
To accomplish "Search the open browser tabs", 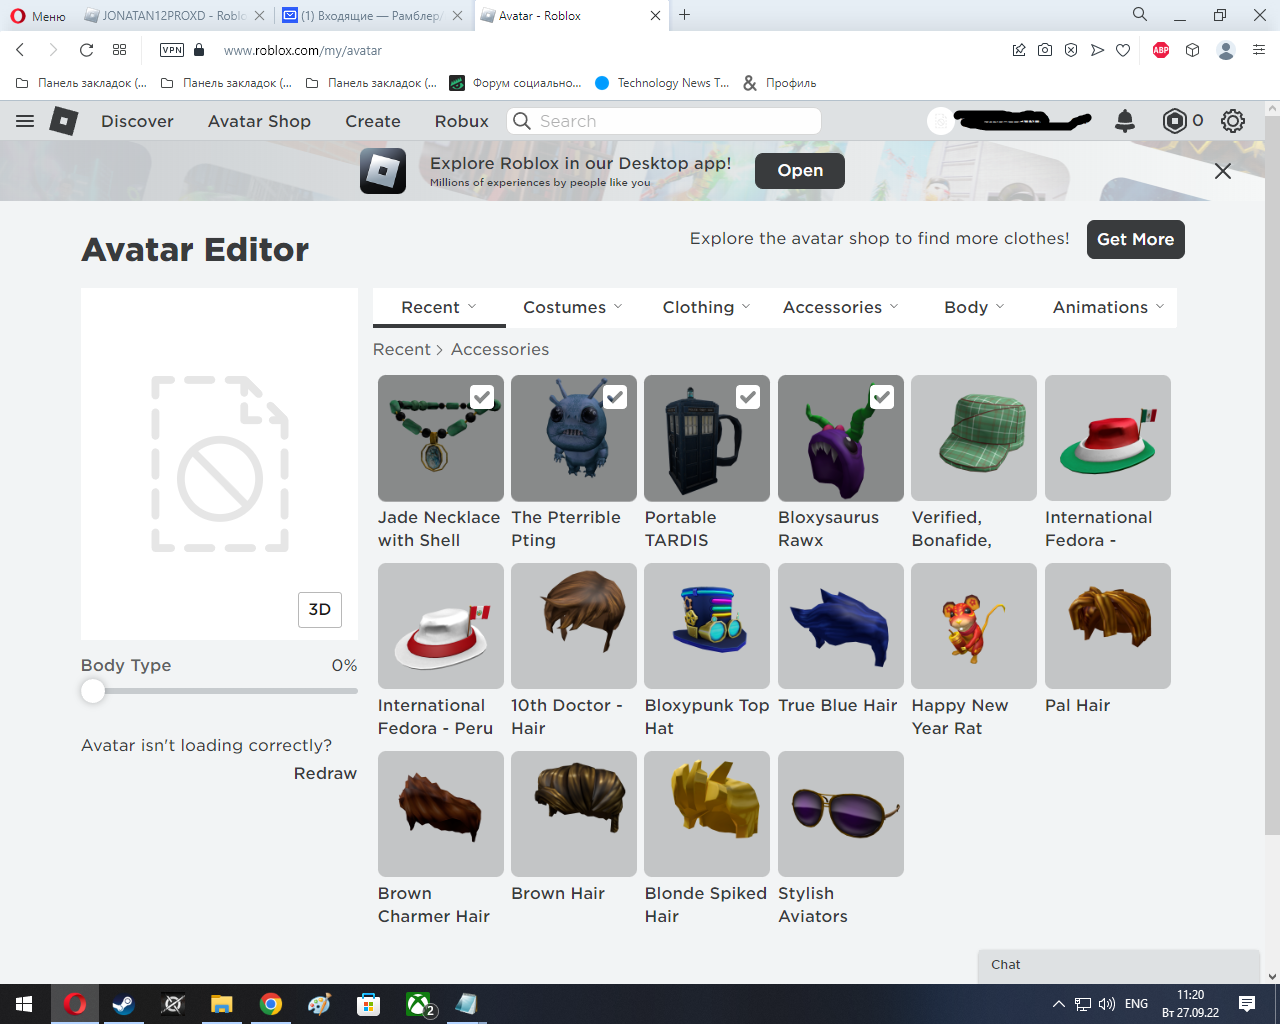I will coord(1140,15).
